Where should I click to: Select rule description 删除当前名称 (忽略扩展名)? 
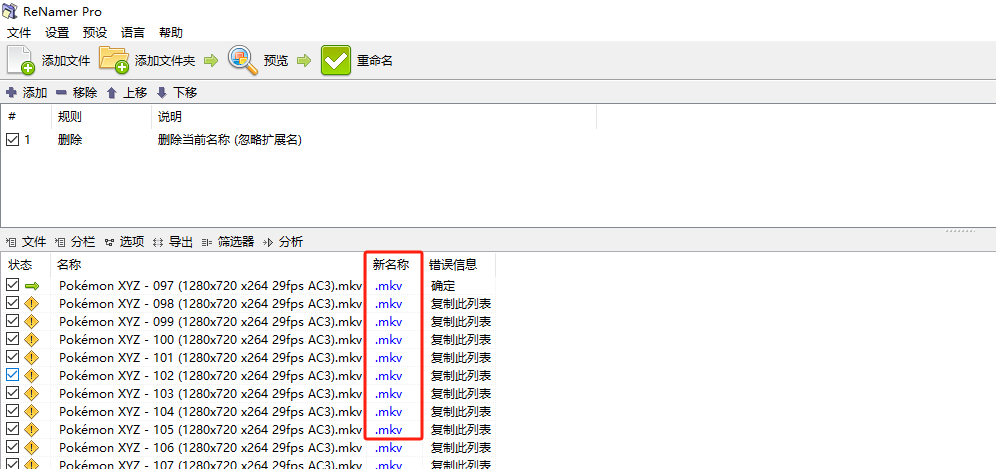click(229, 140)
